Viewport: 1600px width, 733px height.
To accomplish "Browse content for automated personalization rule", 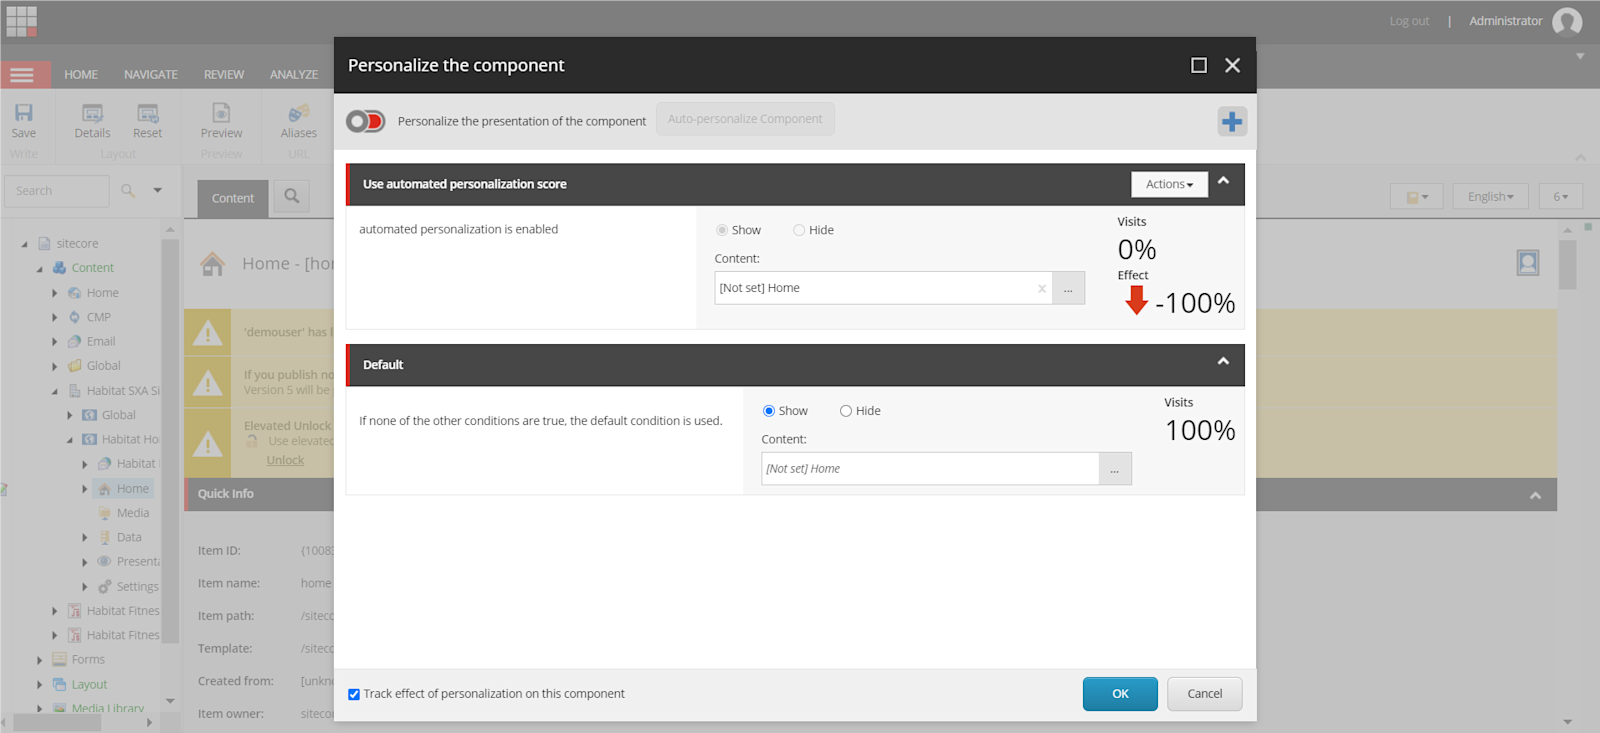I will (1068, 288).
